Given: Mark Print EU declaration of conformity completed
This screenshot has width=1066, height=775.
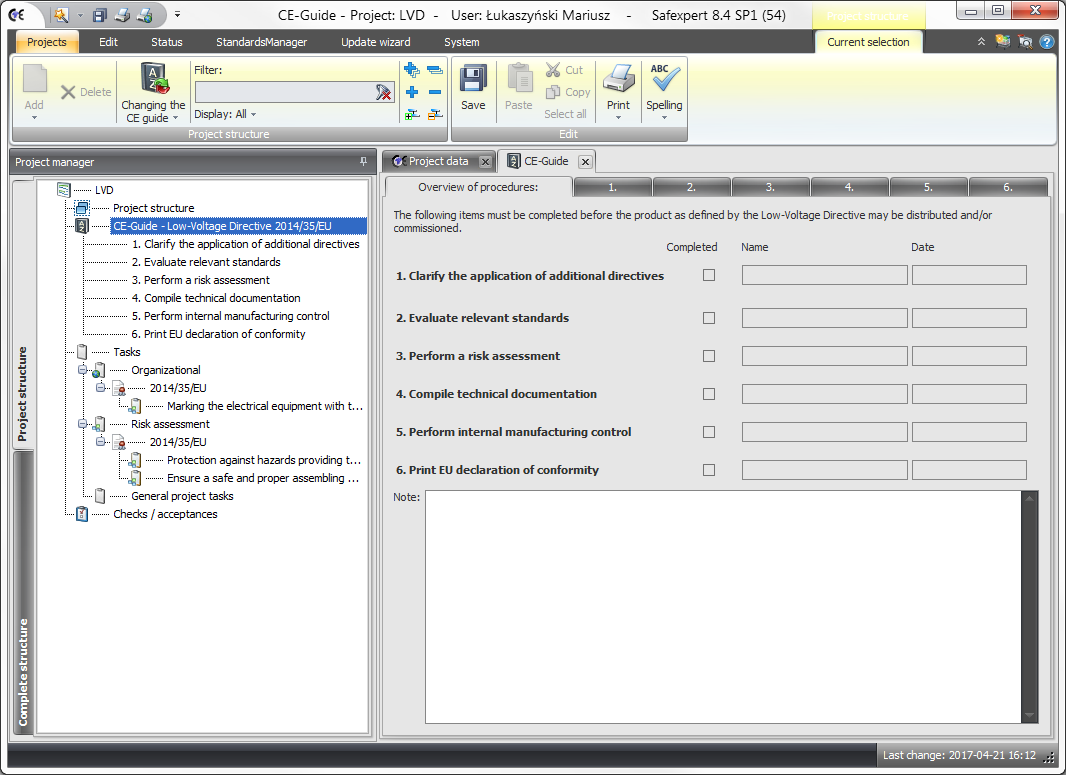Looking at the screenshot, I should coord(709,470).
